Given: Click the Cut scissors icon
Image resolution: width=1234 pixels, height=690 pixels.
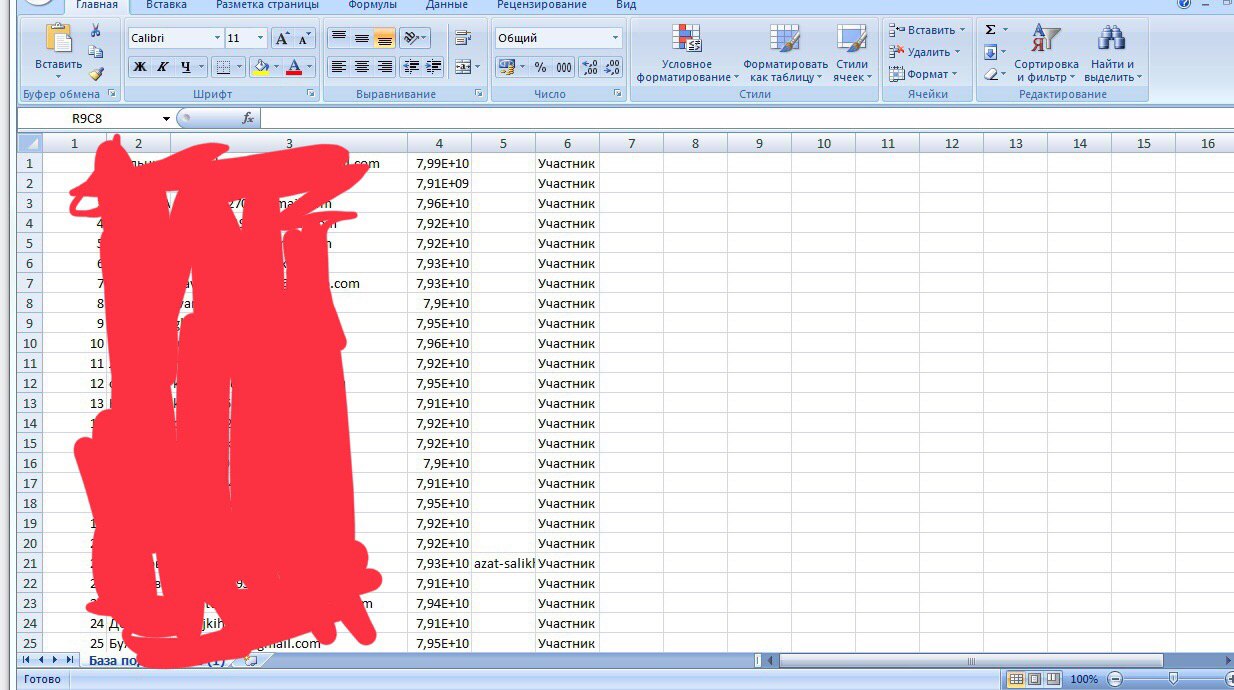Looking at the screenshot, I should point(96,31).
